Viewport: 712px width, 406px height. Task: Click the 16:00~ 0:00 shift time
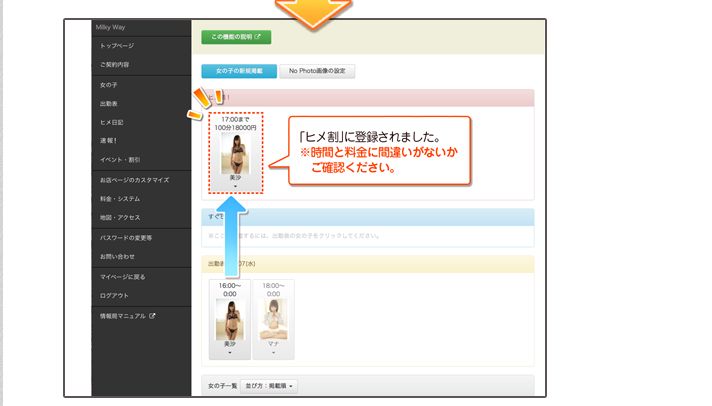coord(230,290)
